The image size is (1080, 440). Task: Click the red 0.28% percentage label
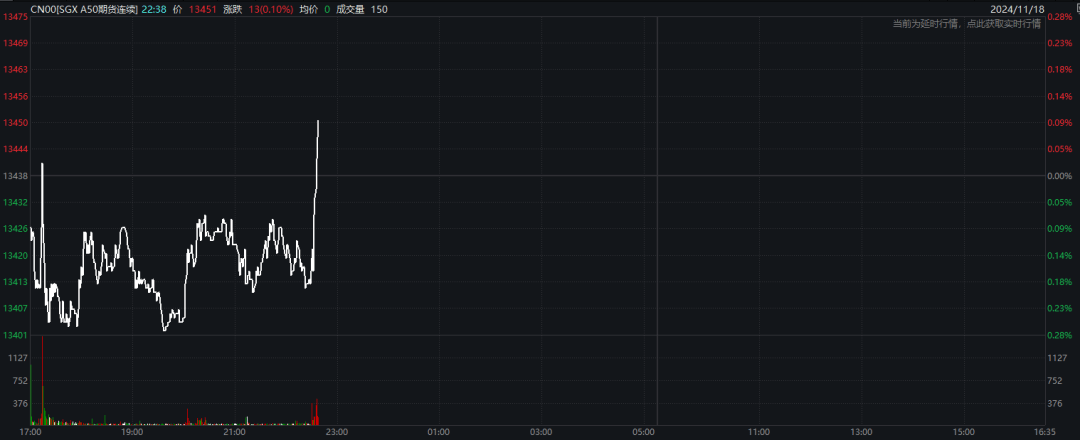coord(1060,17)
